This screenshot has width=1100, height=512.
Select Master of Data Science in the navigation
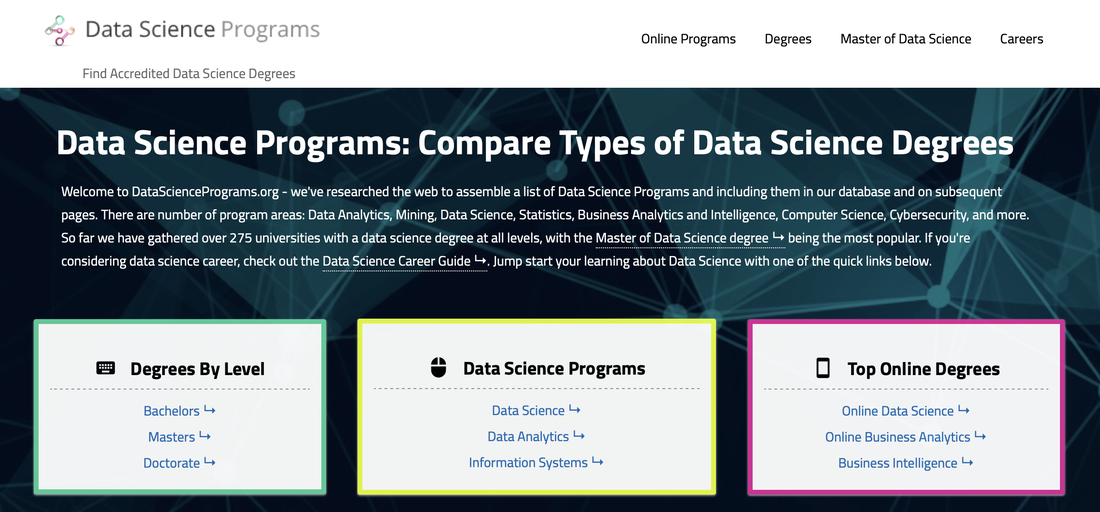pyautogui.click(x=906, y=39)
